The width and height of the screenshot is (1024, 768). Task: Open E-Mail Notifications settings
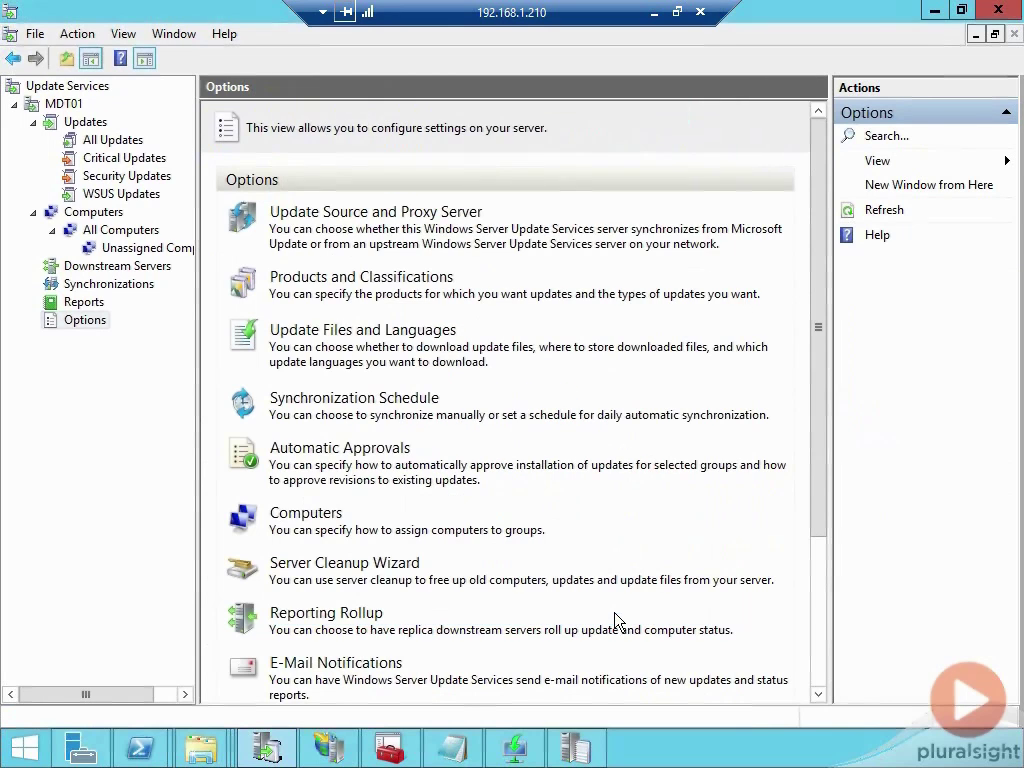[336, 663]
